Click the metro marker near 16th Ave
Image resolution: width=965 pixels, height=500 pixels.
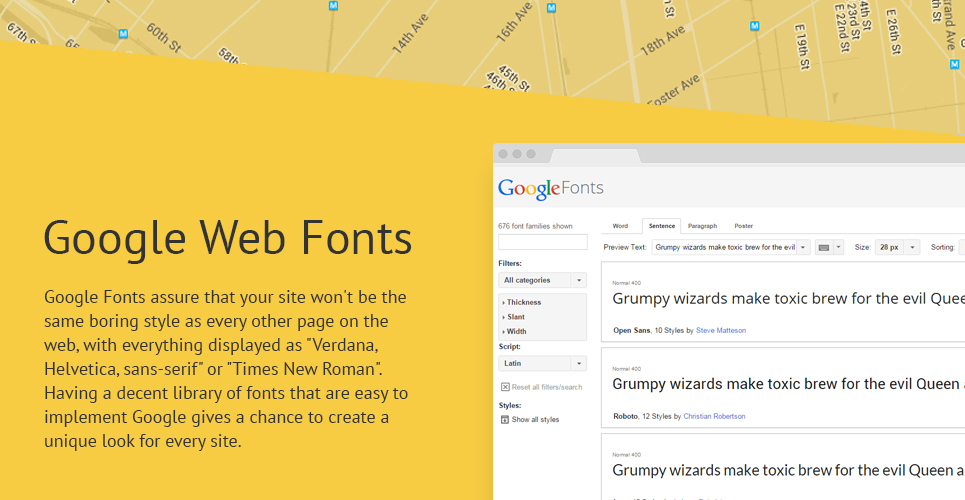(x=551, y=8)
